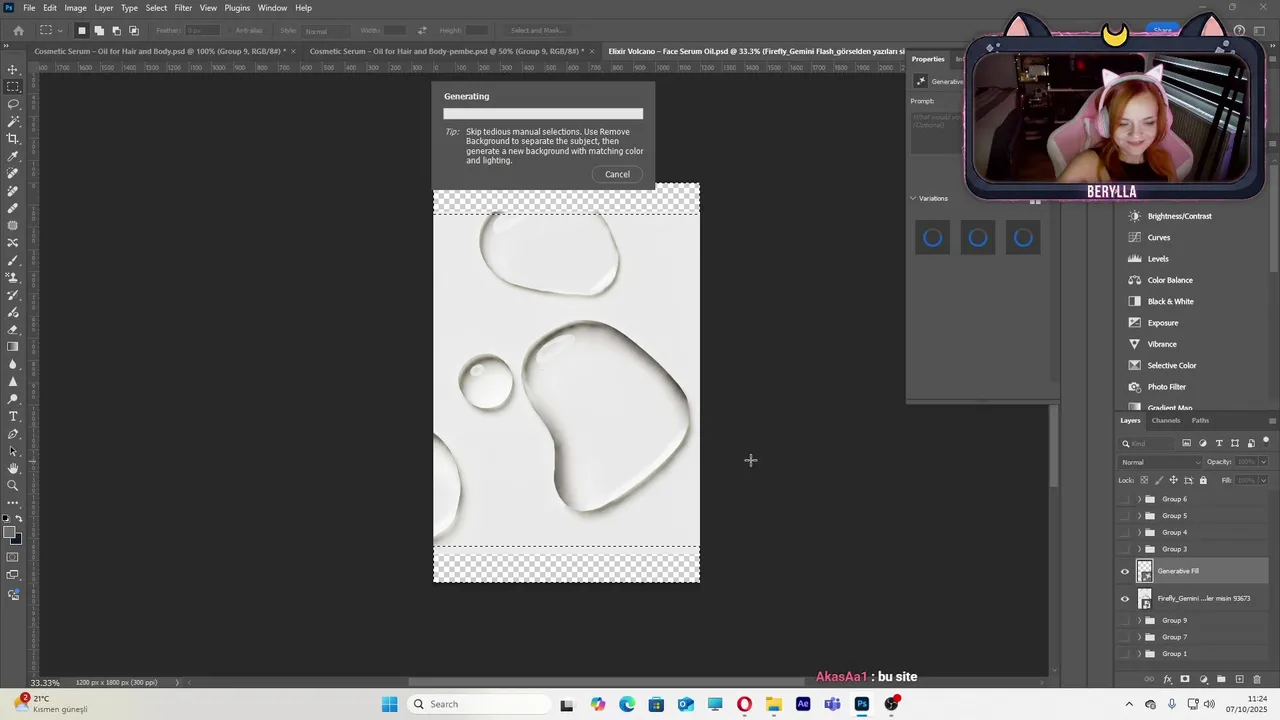Show Group 4 visibility box
This screenshot has width=1280, height=720.
pyautogui.click(x=1125, y=532)
